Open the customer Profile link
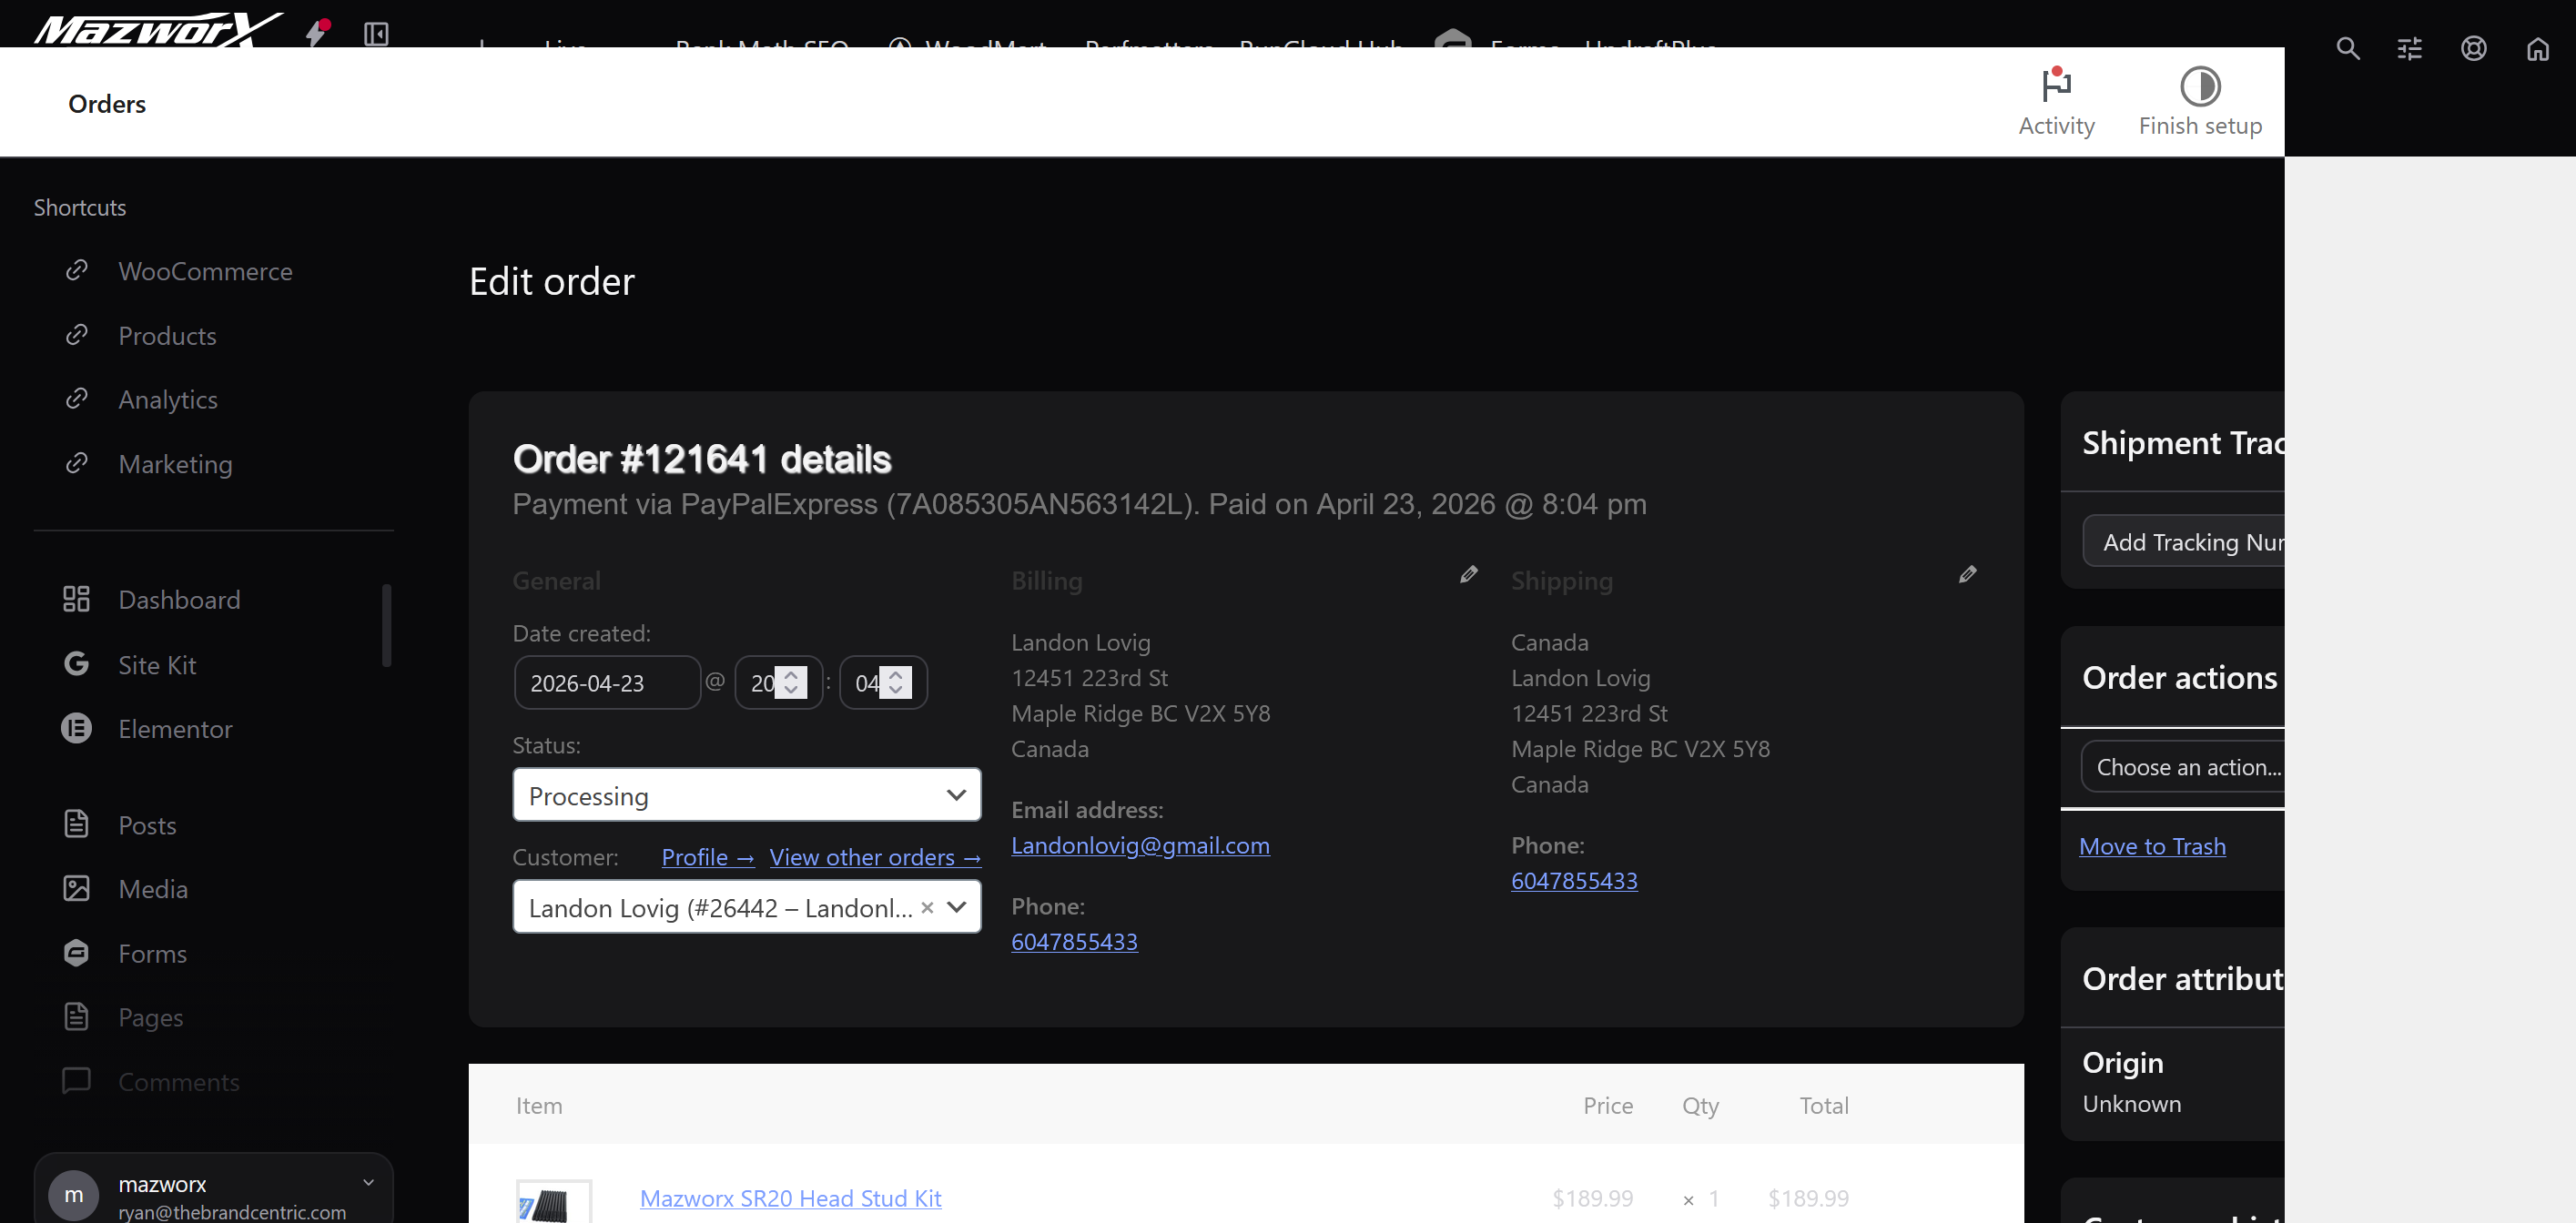 click(x=708, y=857)
